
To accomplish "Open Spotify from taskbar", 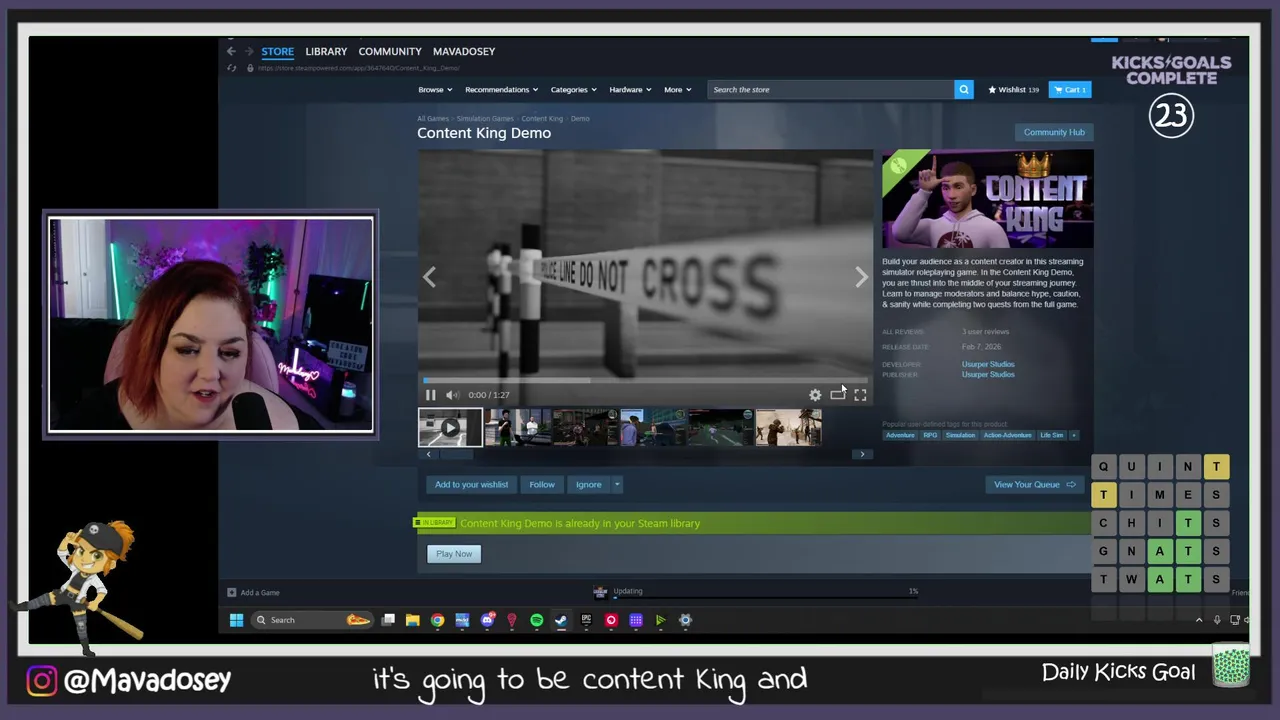I will pos(536,620).
